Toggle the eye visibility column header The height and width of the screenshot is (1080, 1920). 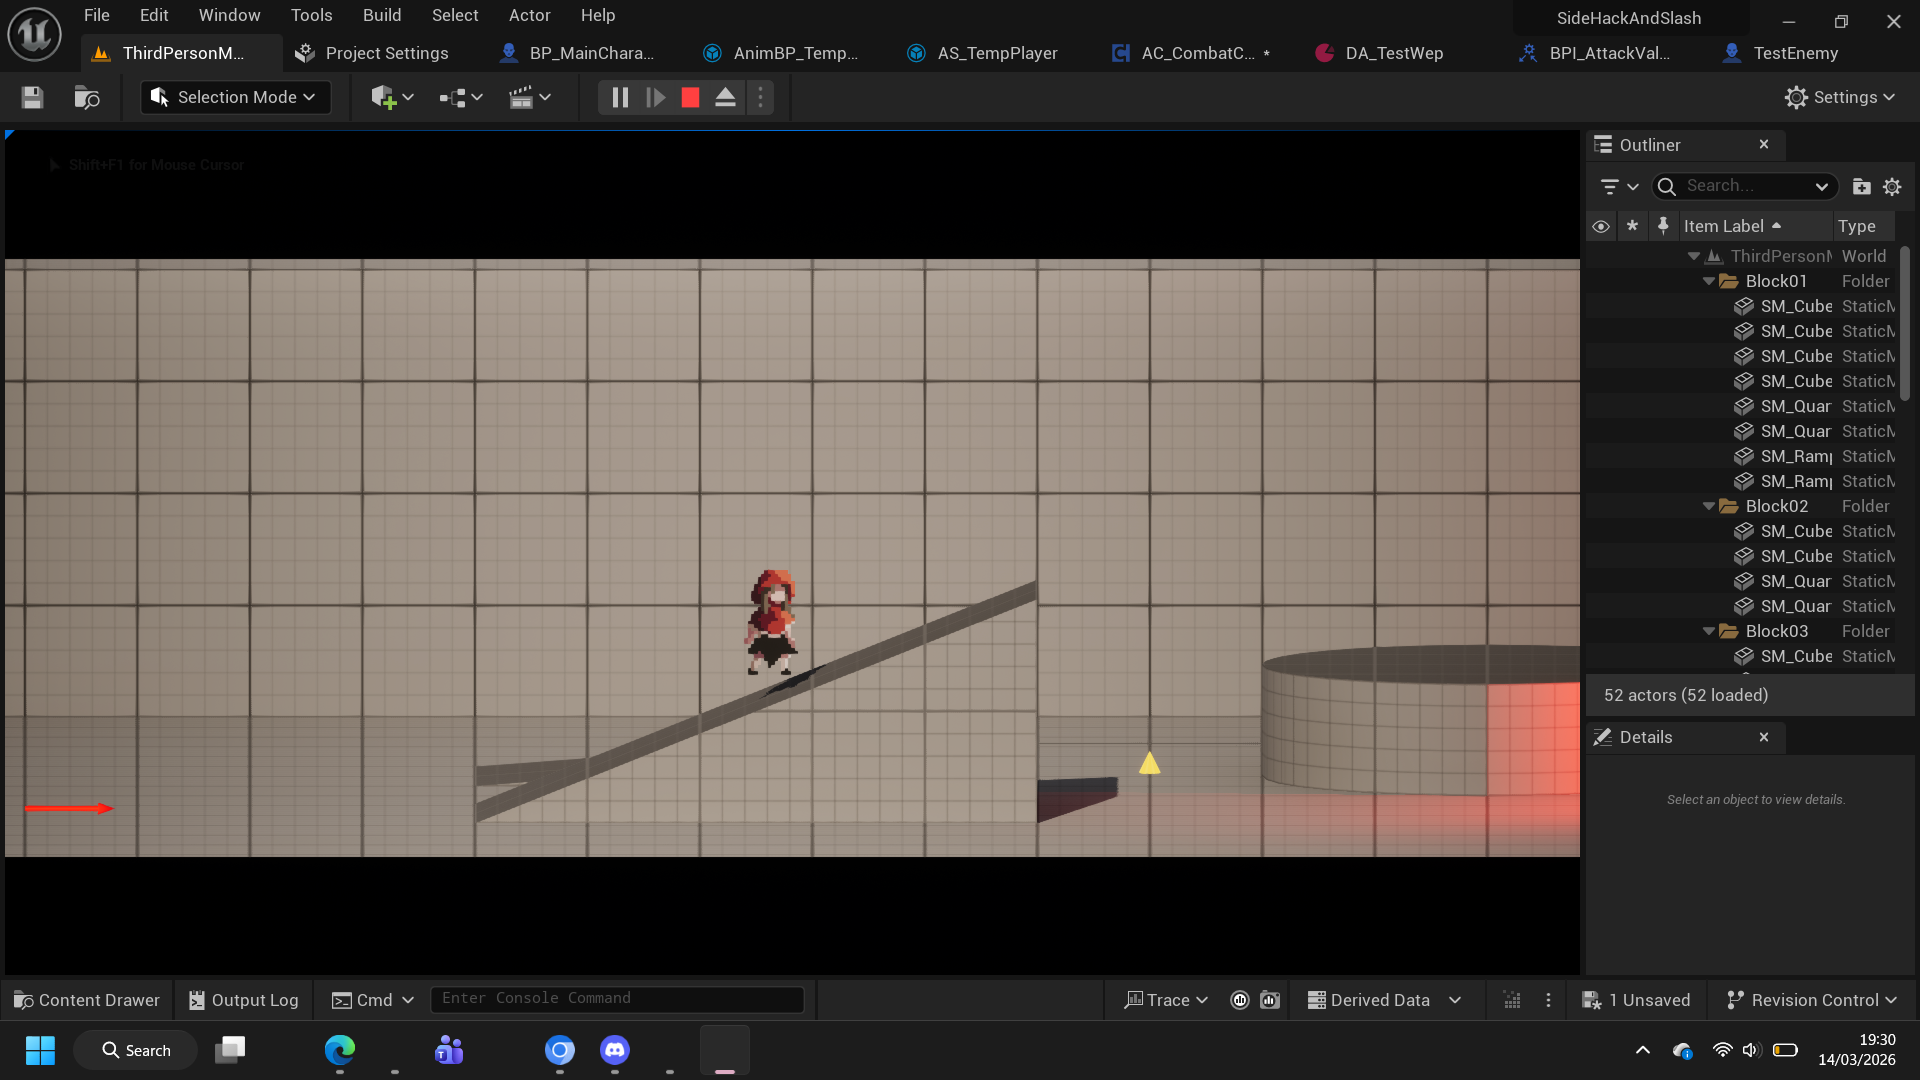pyautogui.click(x=1601, y=226)
